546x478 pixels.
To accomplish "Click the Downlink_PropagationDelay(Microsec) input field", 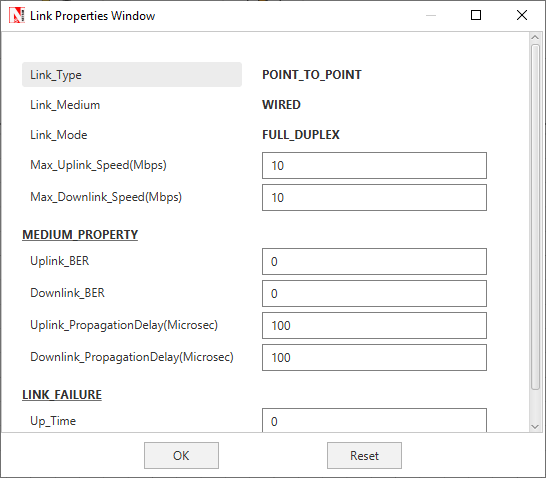I will [x=374, y=358].
